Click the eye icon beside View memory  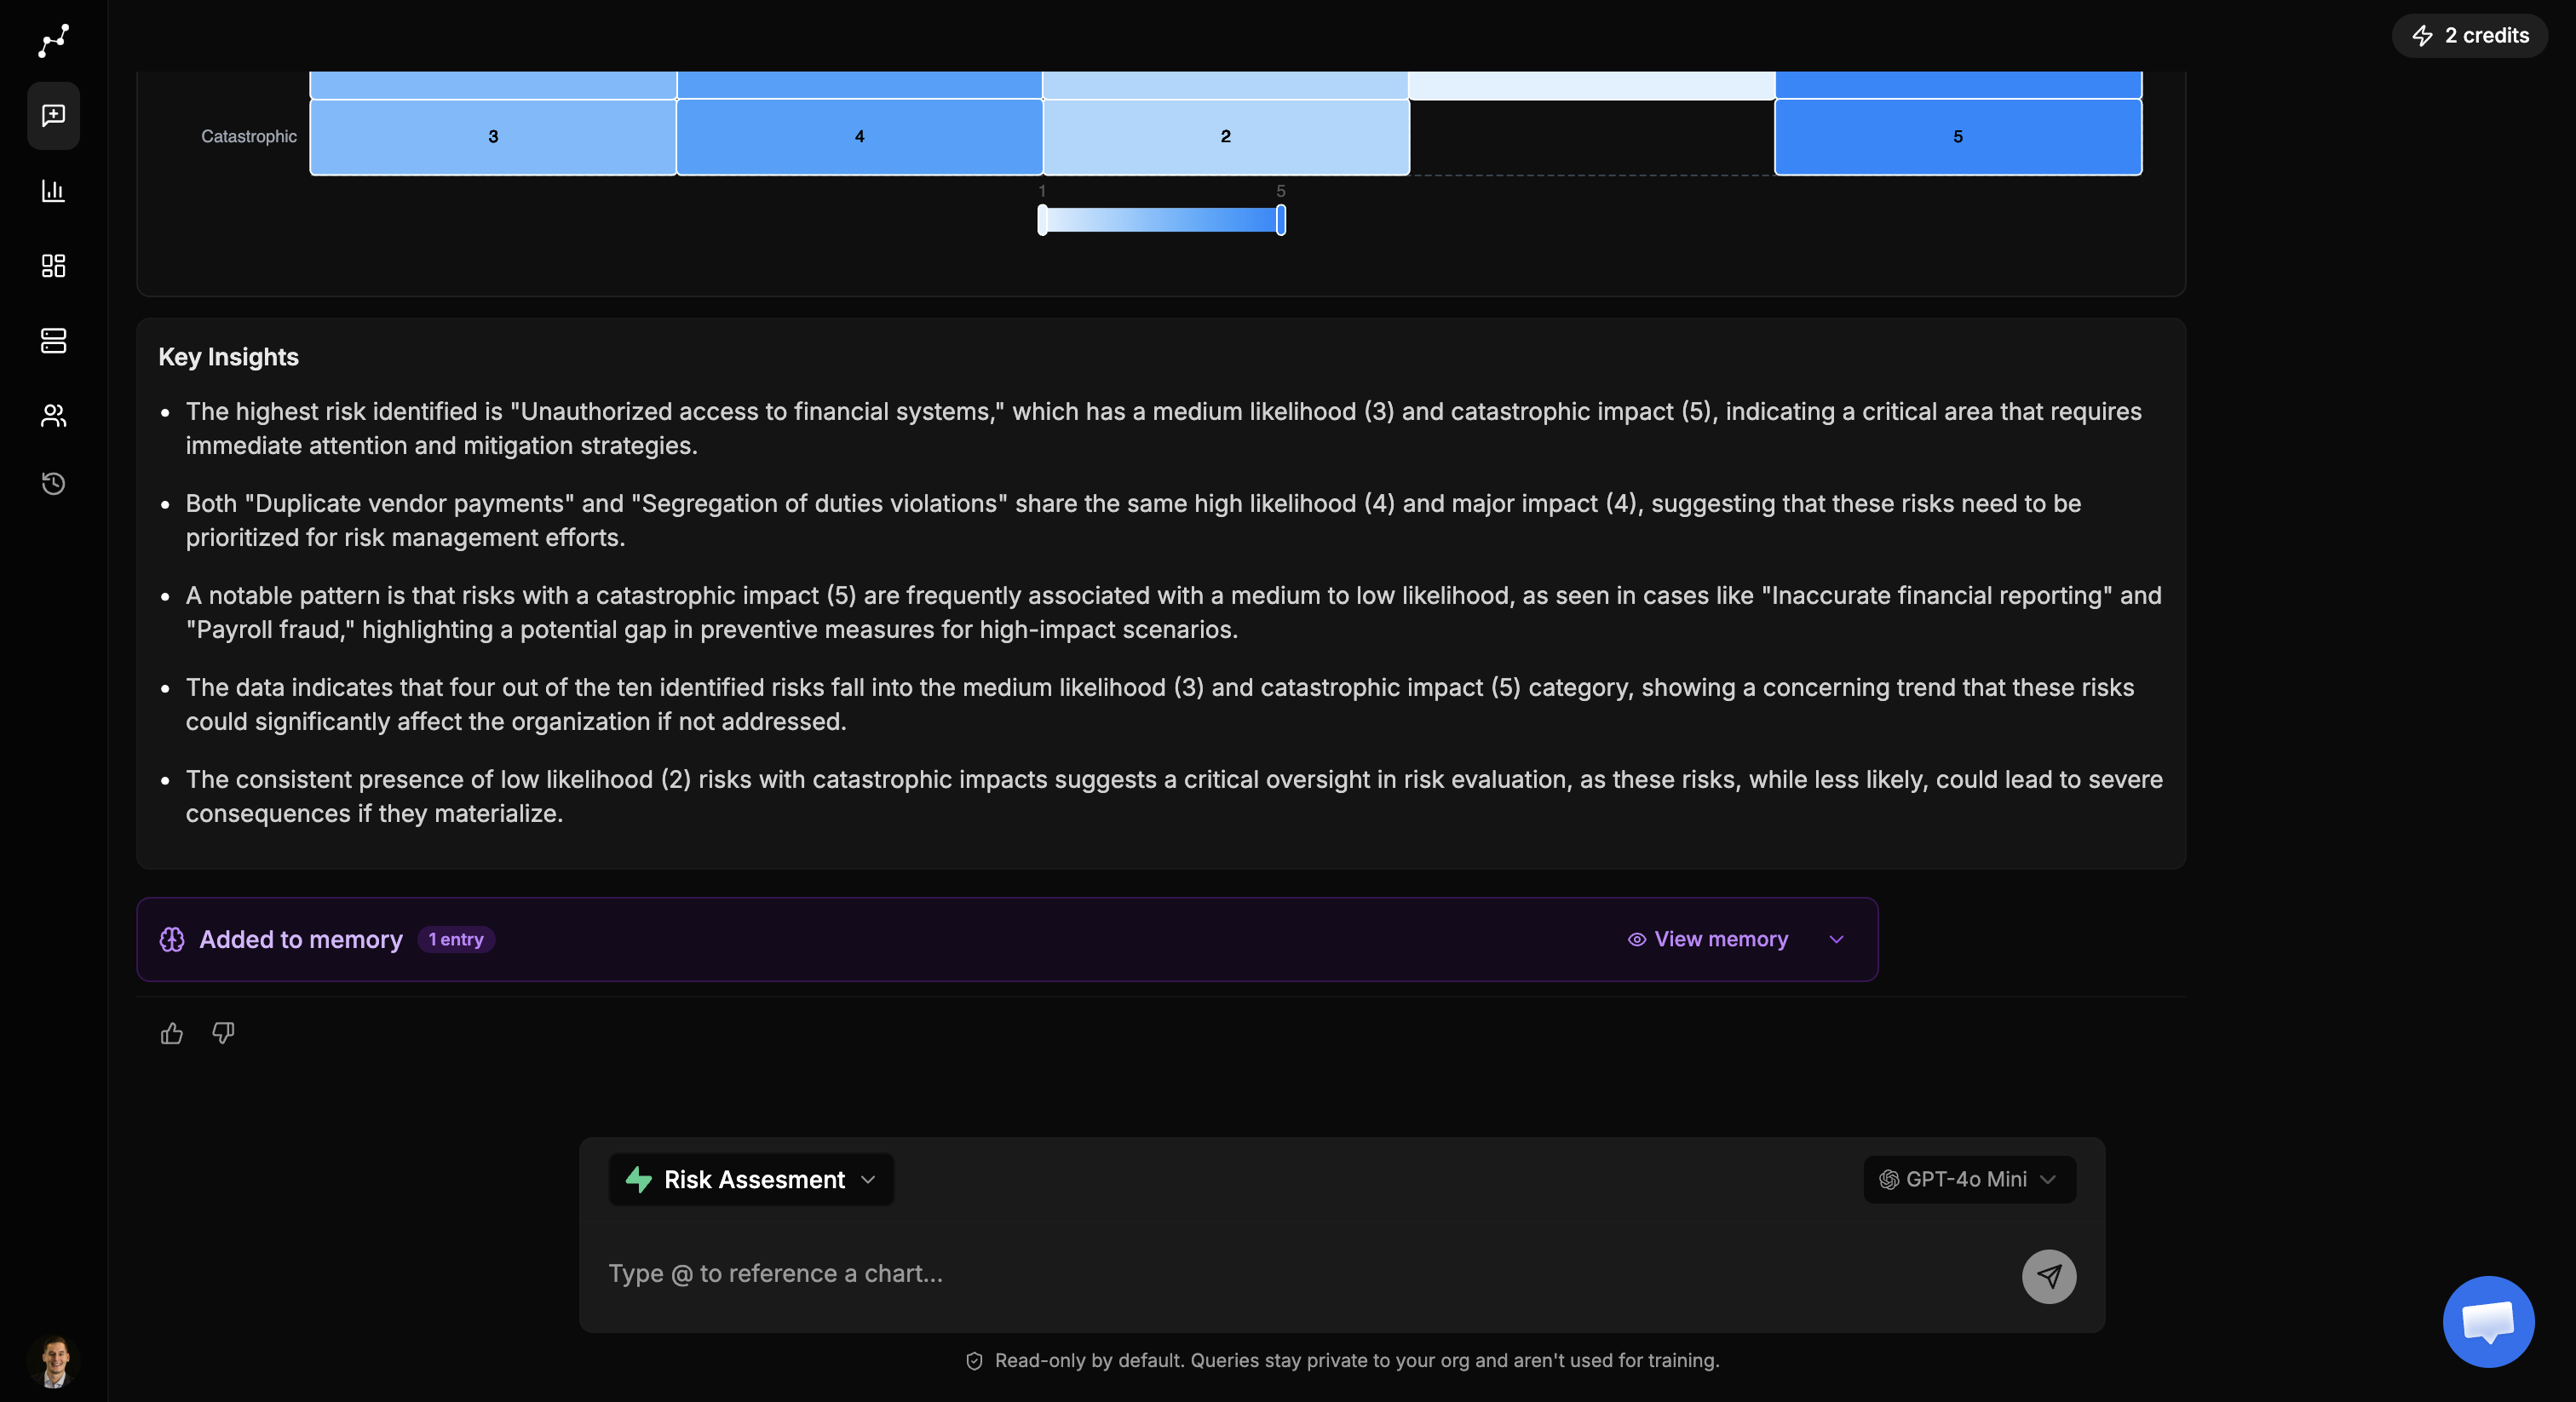[x=1637, y=940]
